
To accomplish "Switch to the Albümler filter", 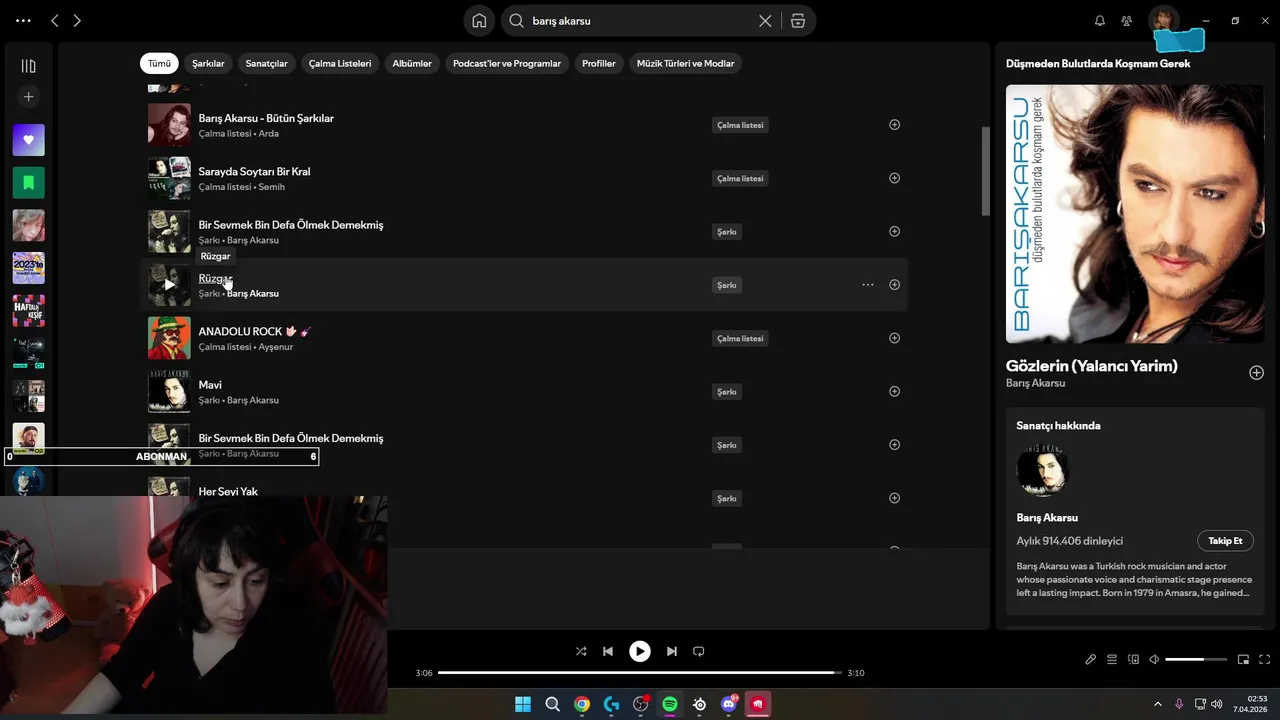I will 412,63.
